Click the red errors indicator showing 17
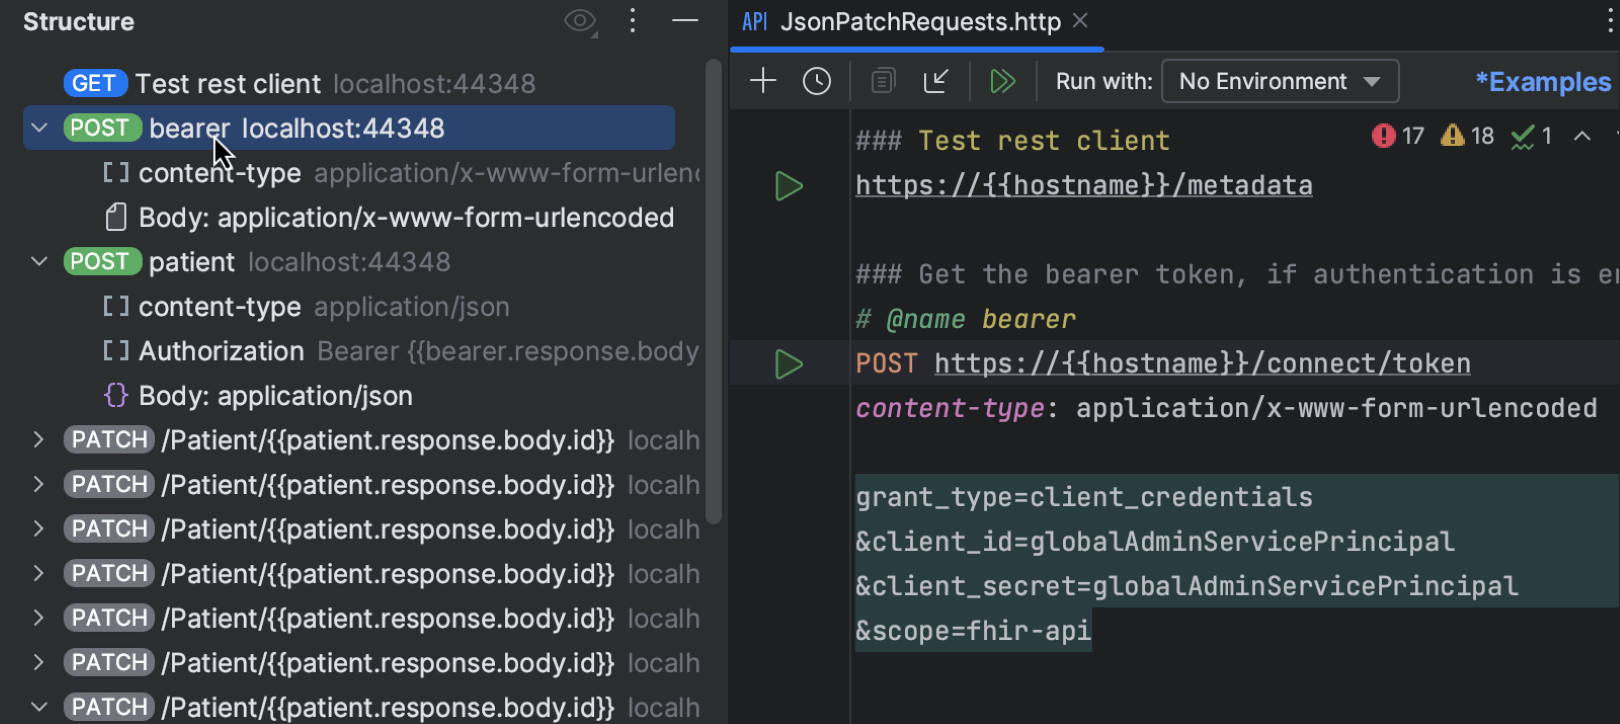1620x724 pixels. point(1397,136)
